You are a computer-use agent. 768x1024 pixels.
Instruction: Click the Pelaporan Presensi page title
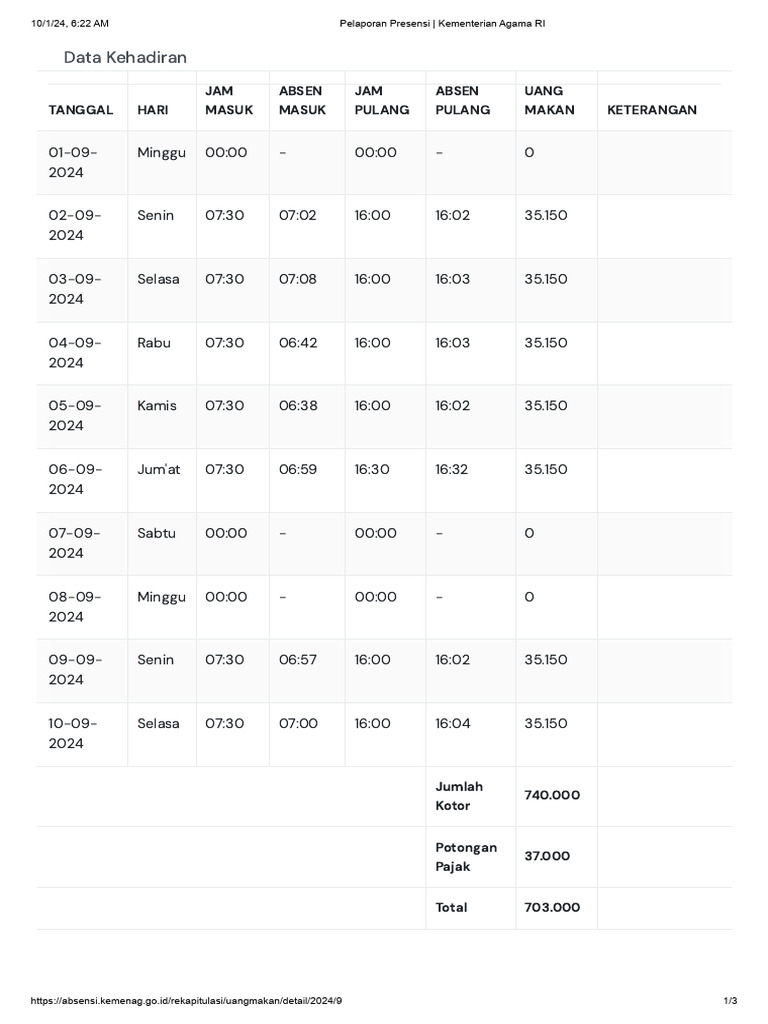[x=441, y=23]
